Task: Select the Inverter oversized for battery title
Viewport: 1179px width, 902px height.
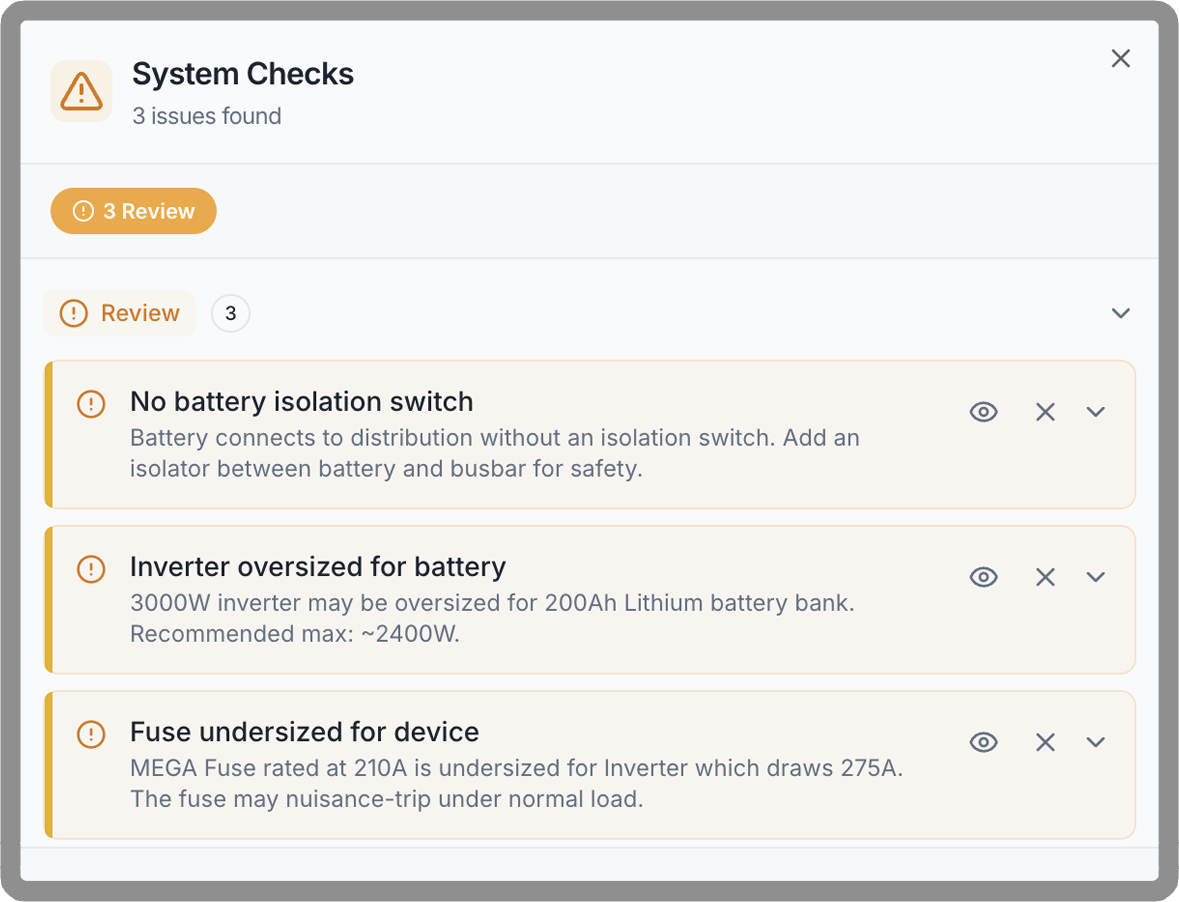Action: [318, 567]
